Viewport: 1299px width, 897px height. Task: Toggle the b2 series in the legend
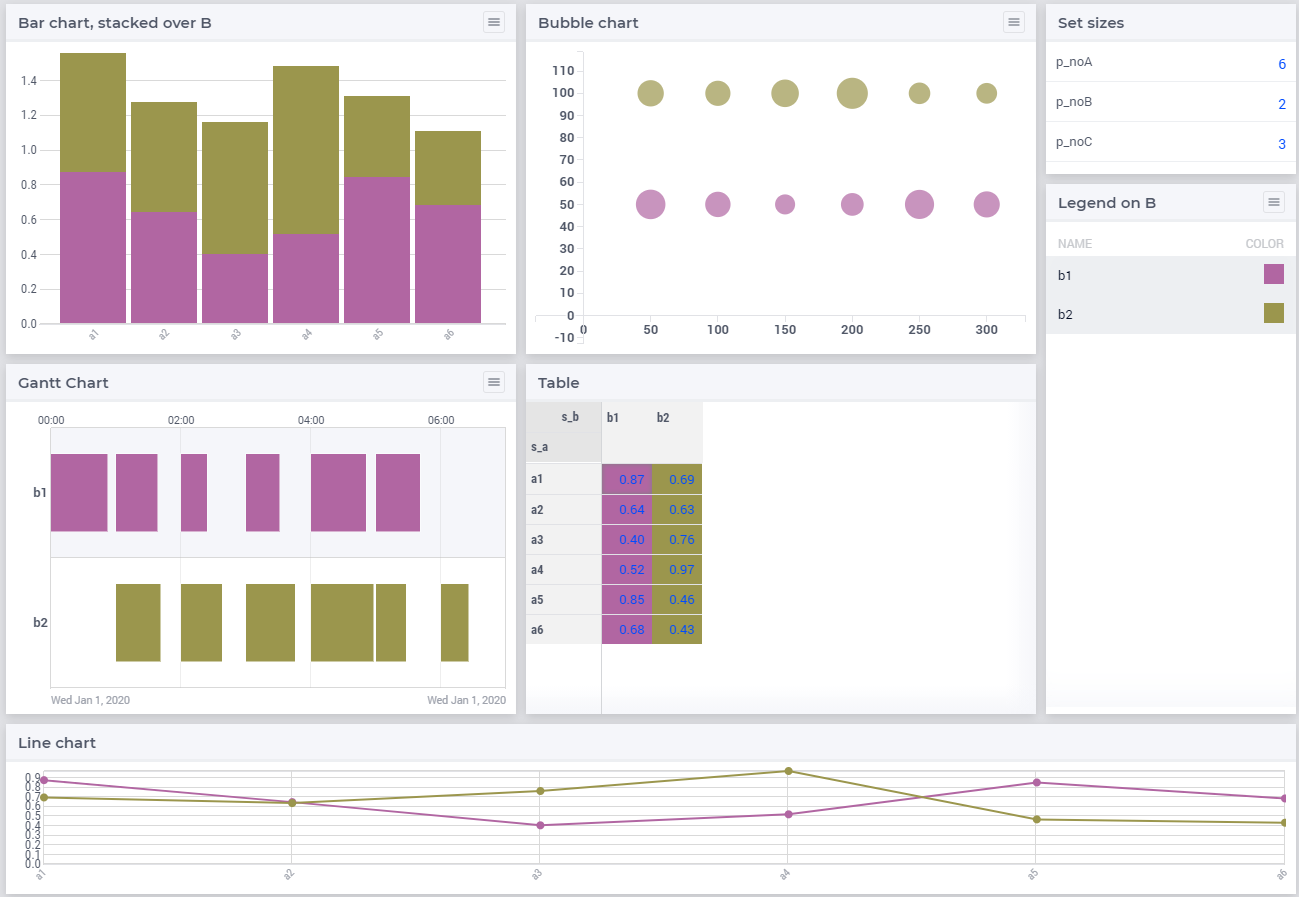point(1063,313)
